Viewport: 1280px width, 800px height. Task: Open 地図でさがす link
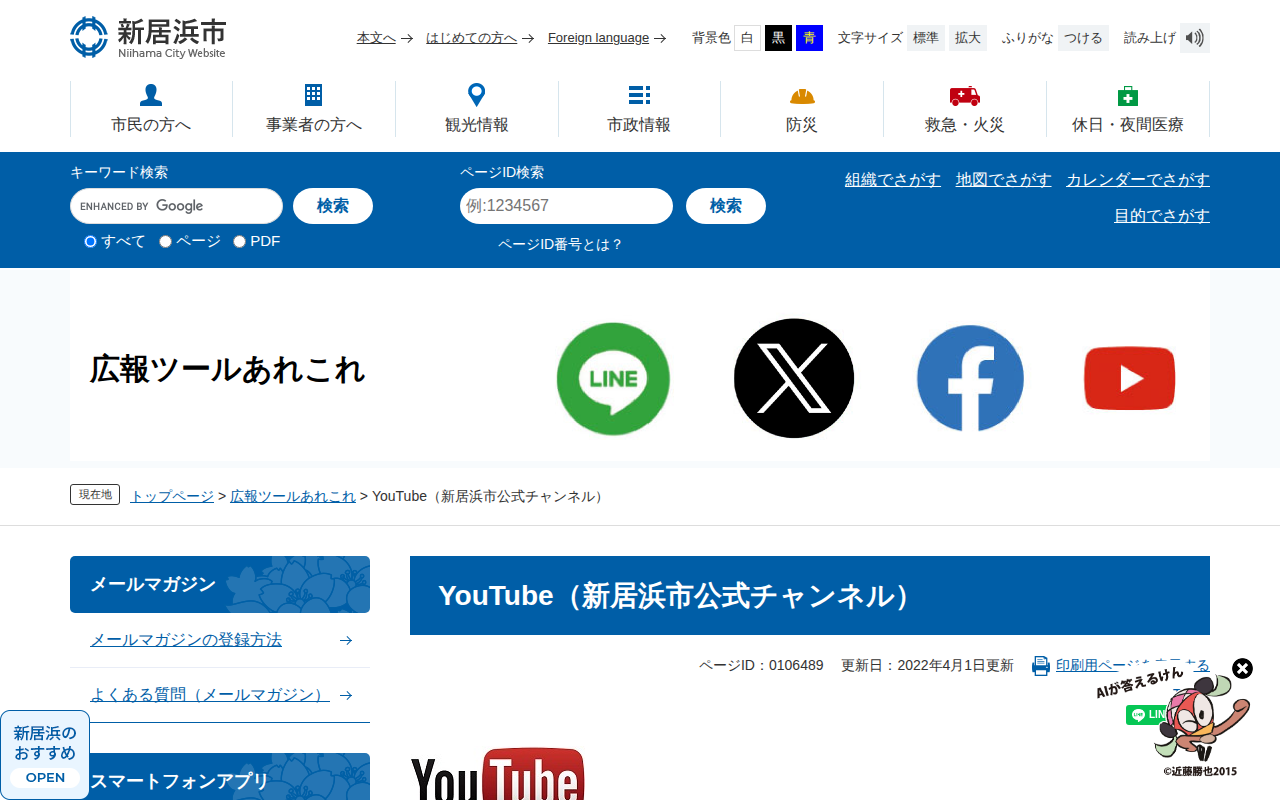point(1004,180)
